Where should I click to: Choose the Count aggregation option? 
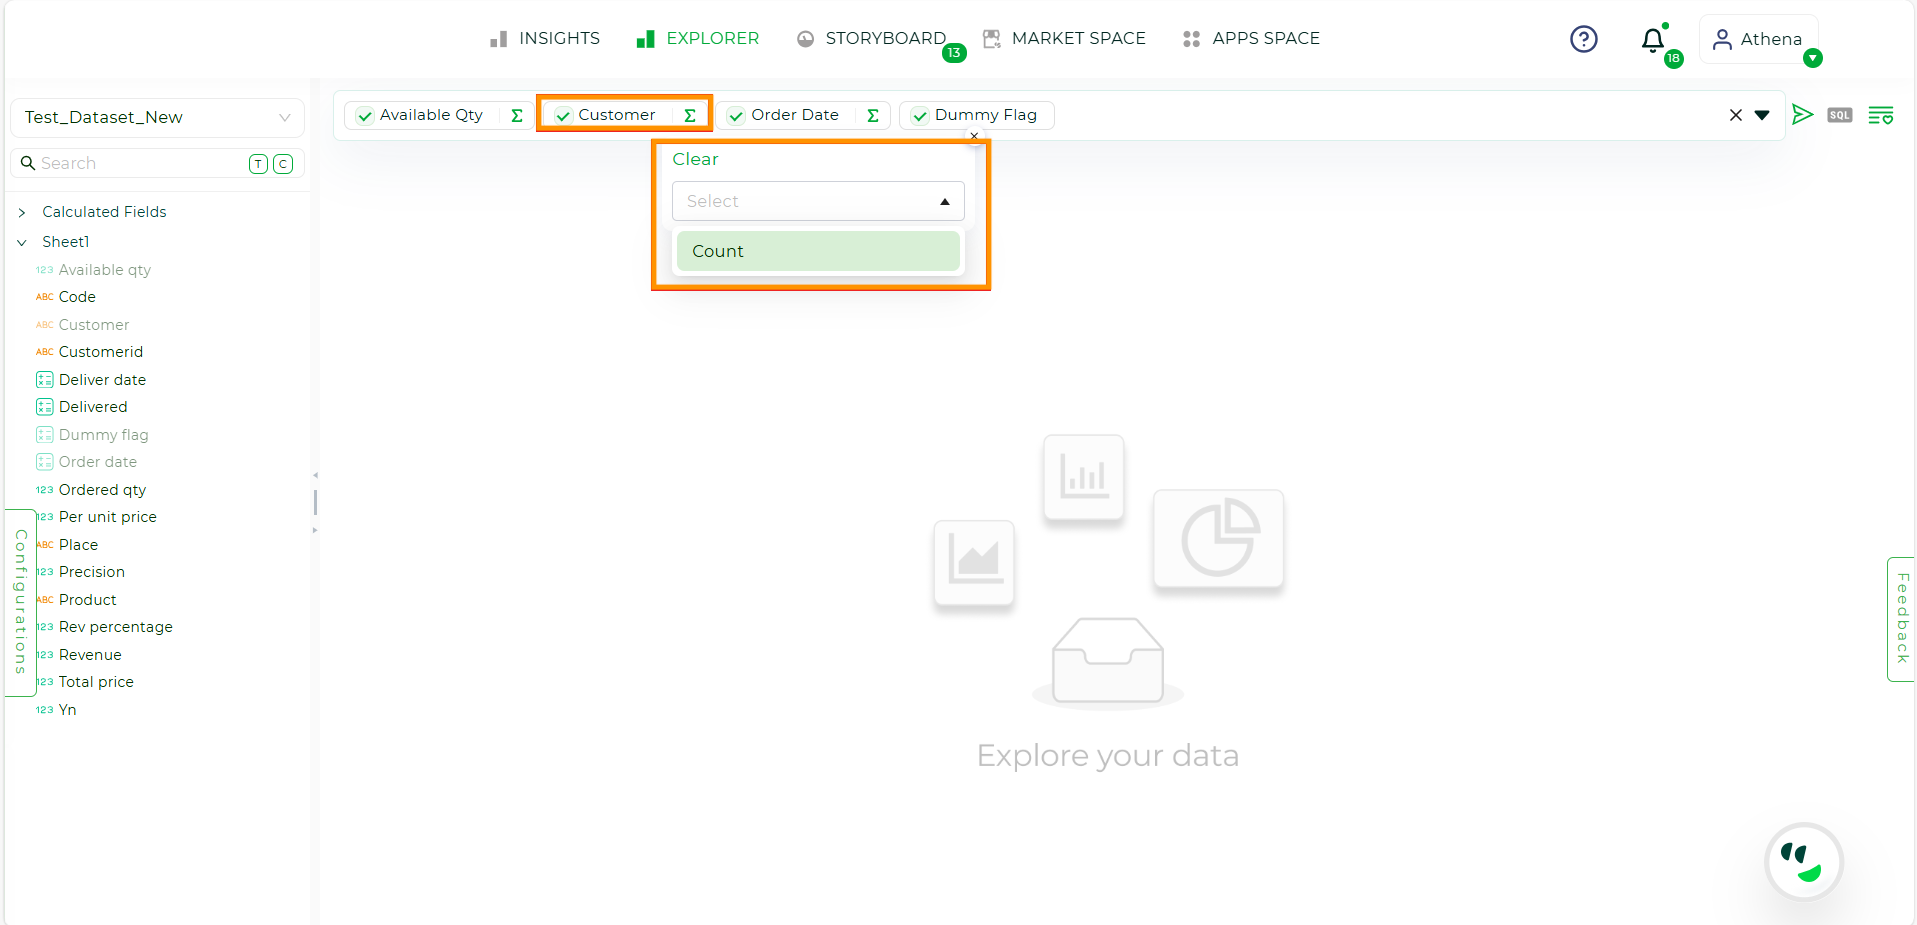(817, 251)
